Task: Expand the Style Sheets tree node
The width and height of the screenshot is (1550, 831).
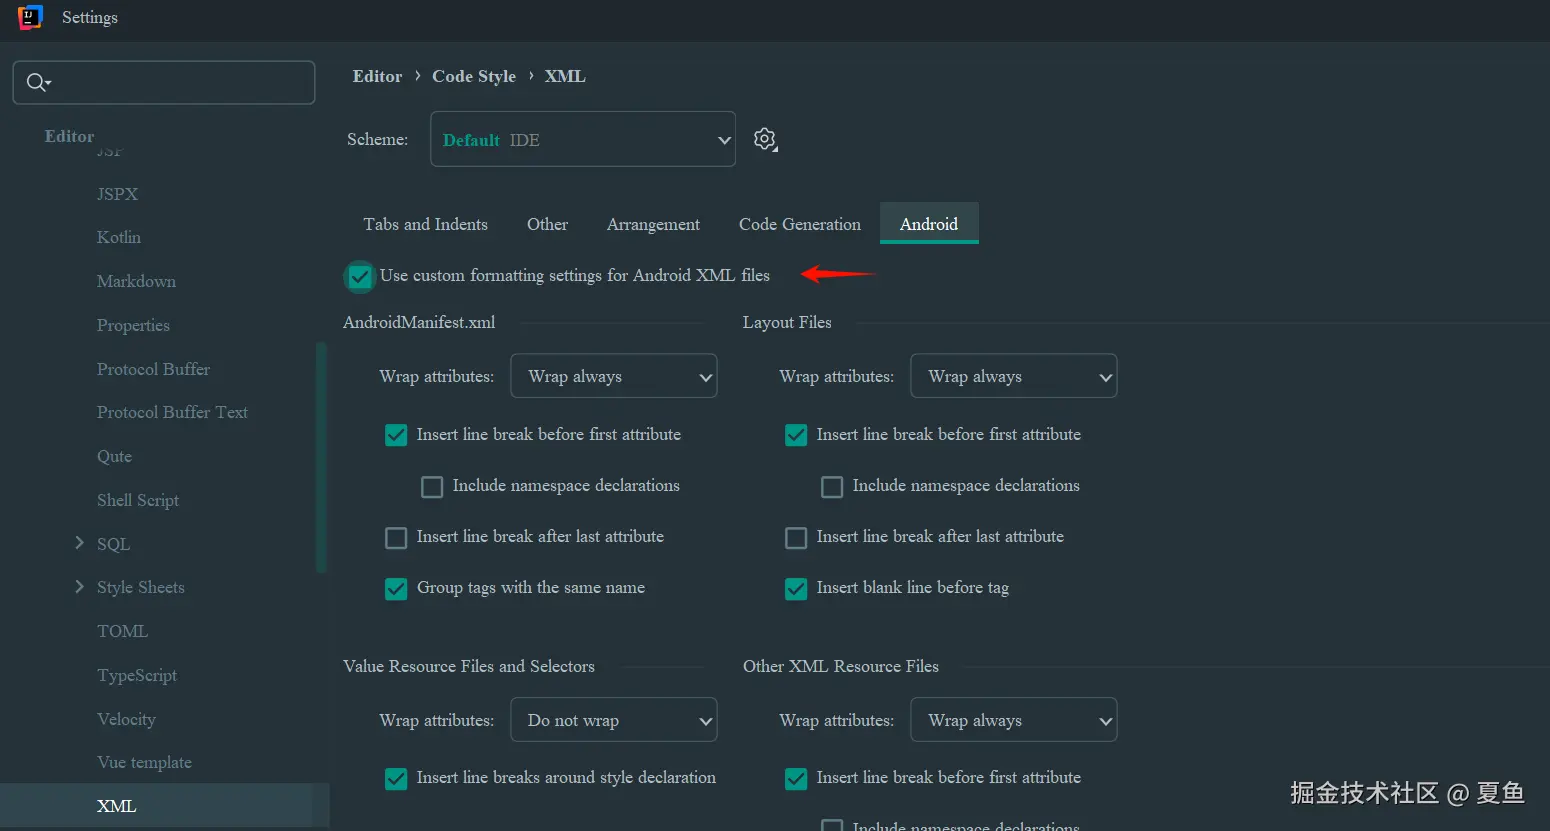Action: 80,587
